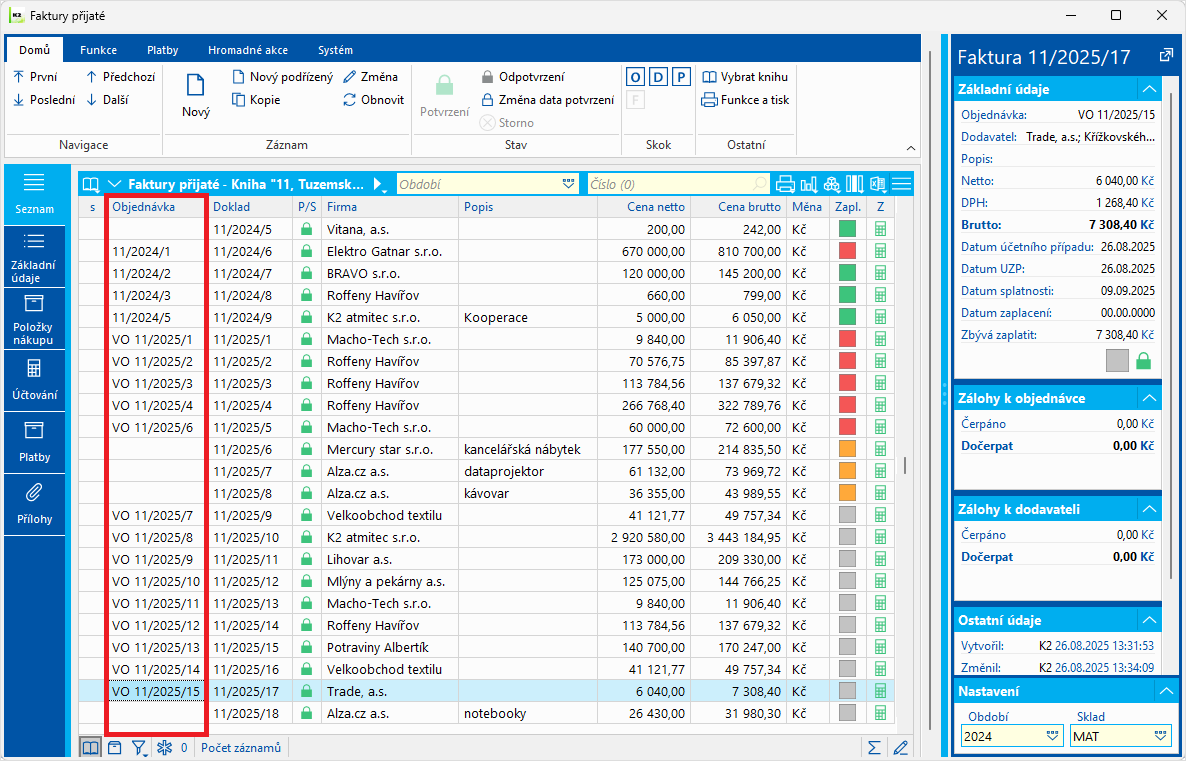Collapse the Zálohy k objednávce section

1150,398
